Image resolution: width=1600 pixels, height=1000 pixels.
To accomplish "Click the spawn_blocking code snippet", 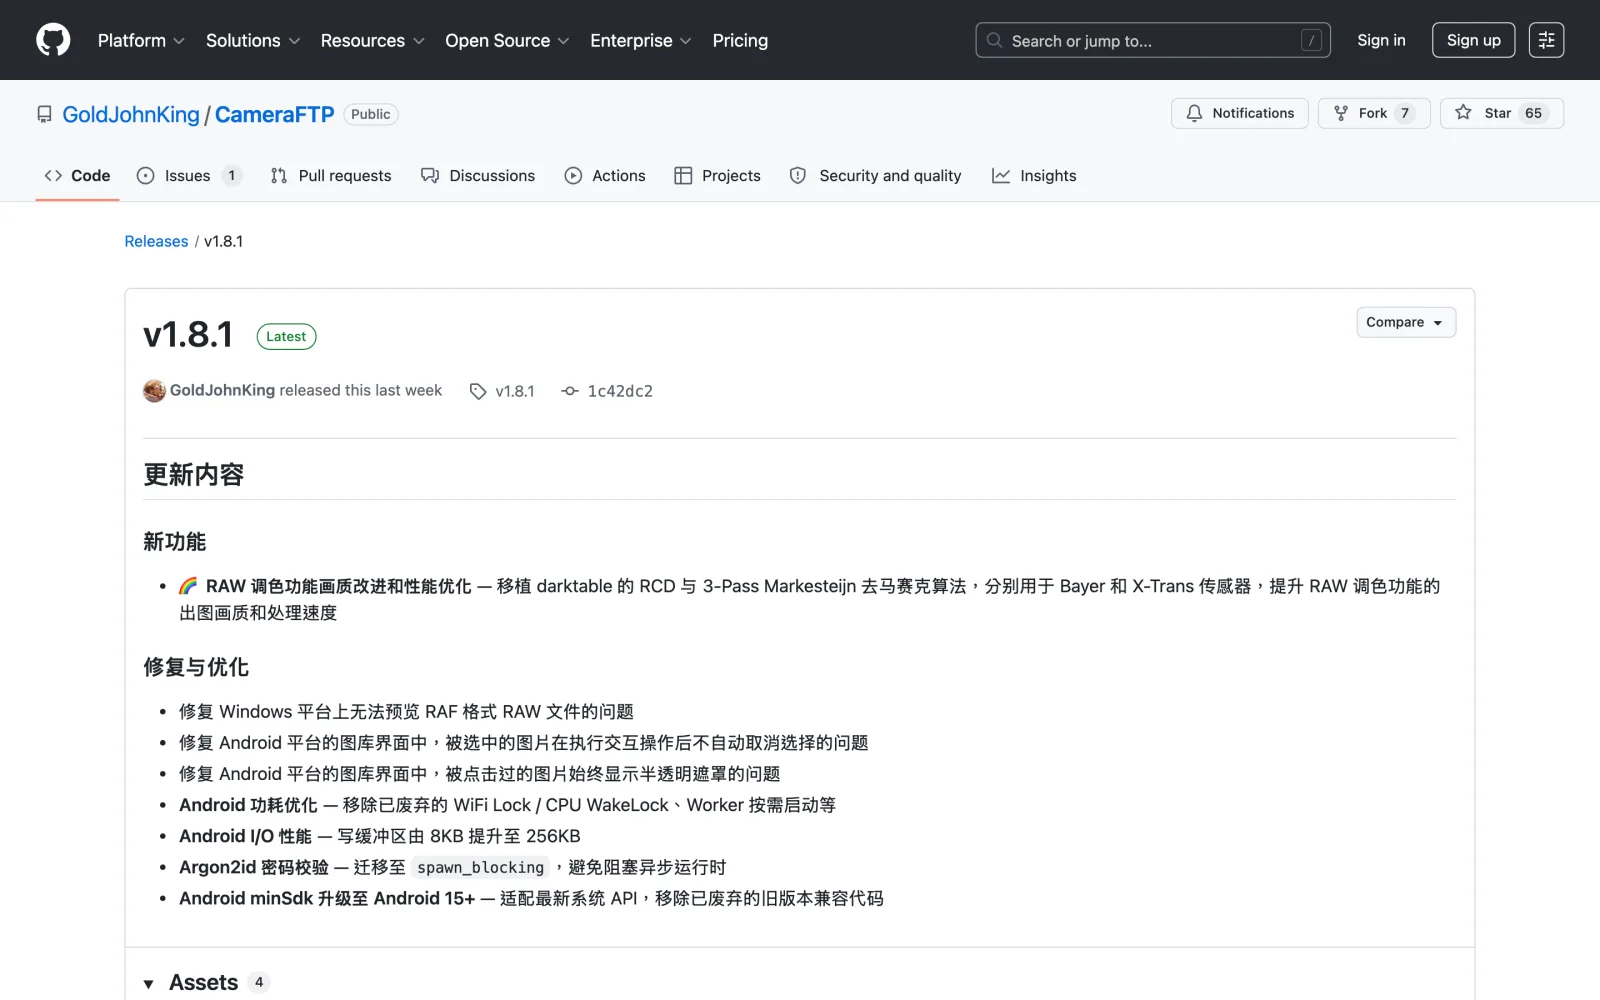I will [x=480, y=867].
